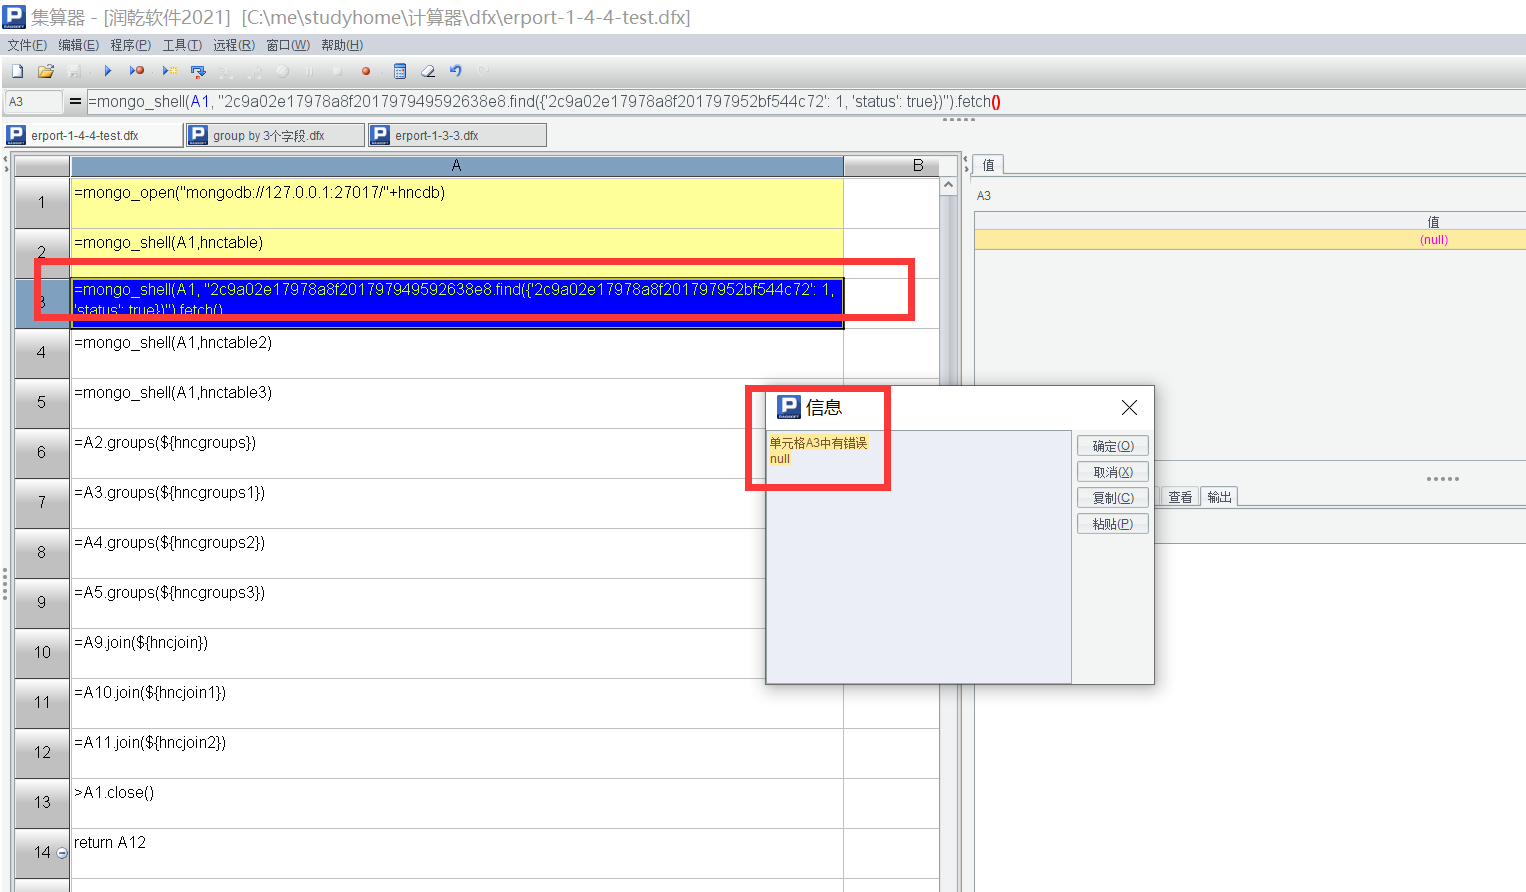Click 取消(X) in the info dialog
The height and width of the screenshot is (892, 1526).
(1113, 472)
